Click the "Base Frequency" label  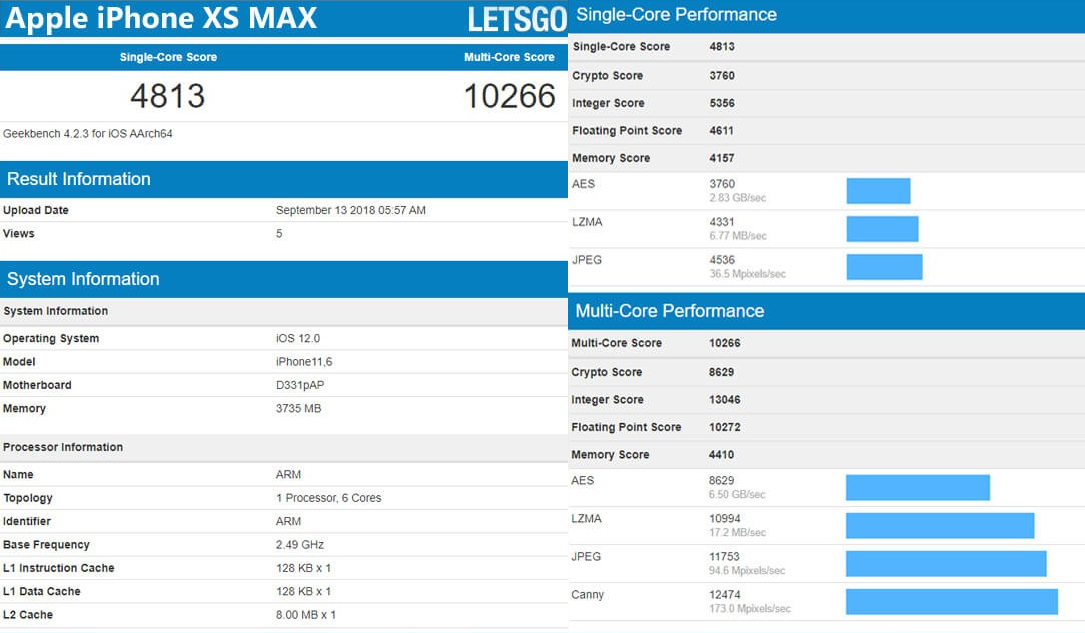(x=46, y=545)
